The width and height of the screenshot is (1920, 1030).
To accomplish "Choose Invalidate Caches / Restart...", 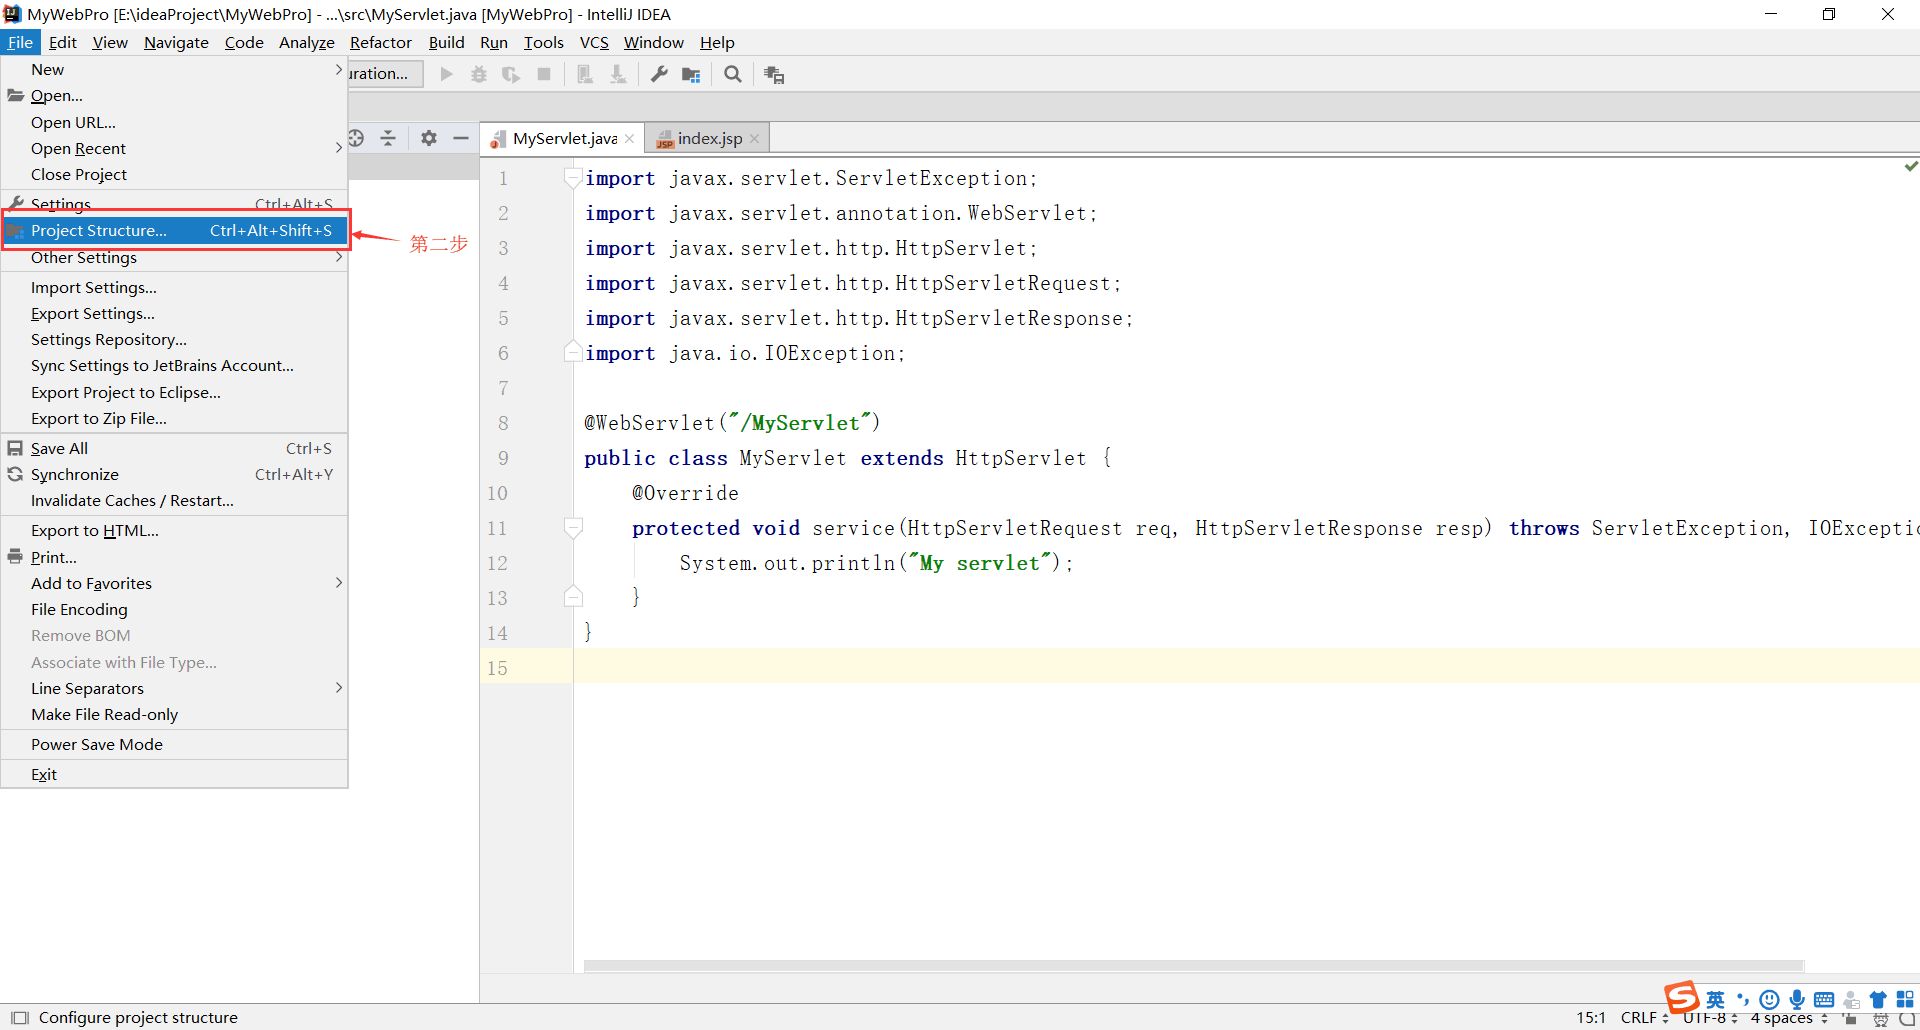I will 174,500.
